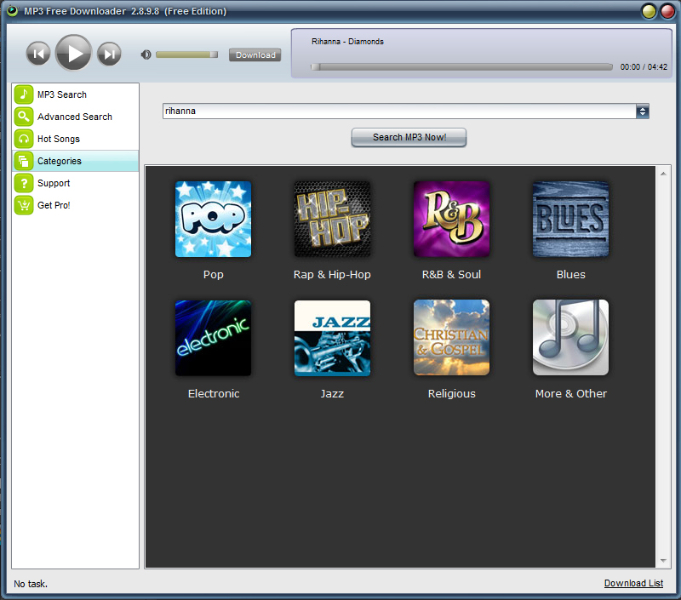681x600 pixels.
Task: Click the search text field containing rihanna
Action: pyautogui.click(x=398, y=111)
